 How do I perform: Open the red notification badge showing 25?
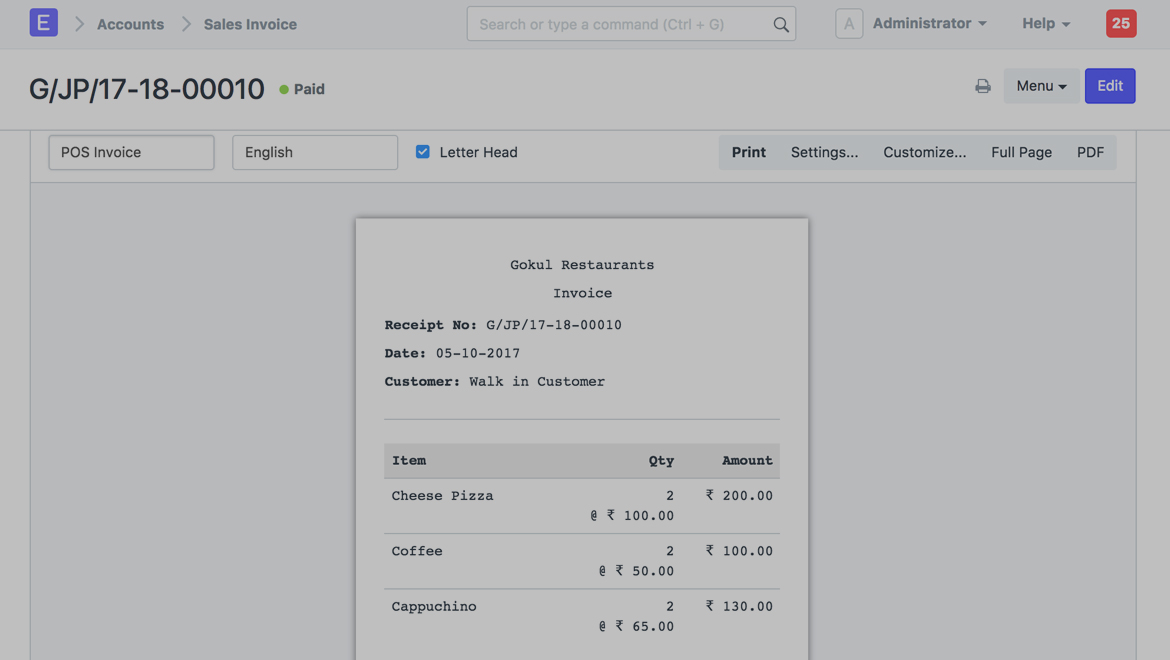[1120, 23]
